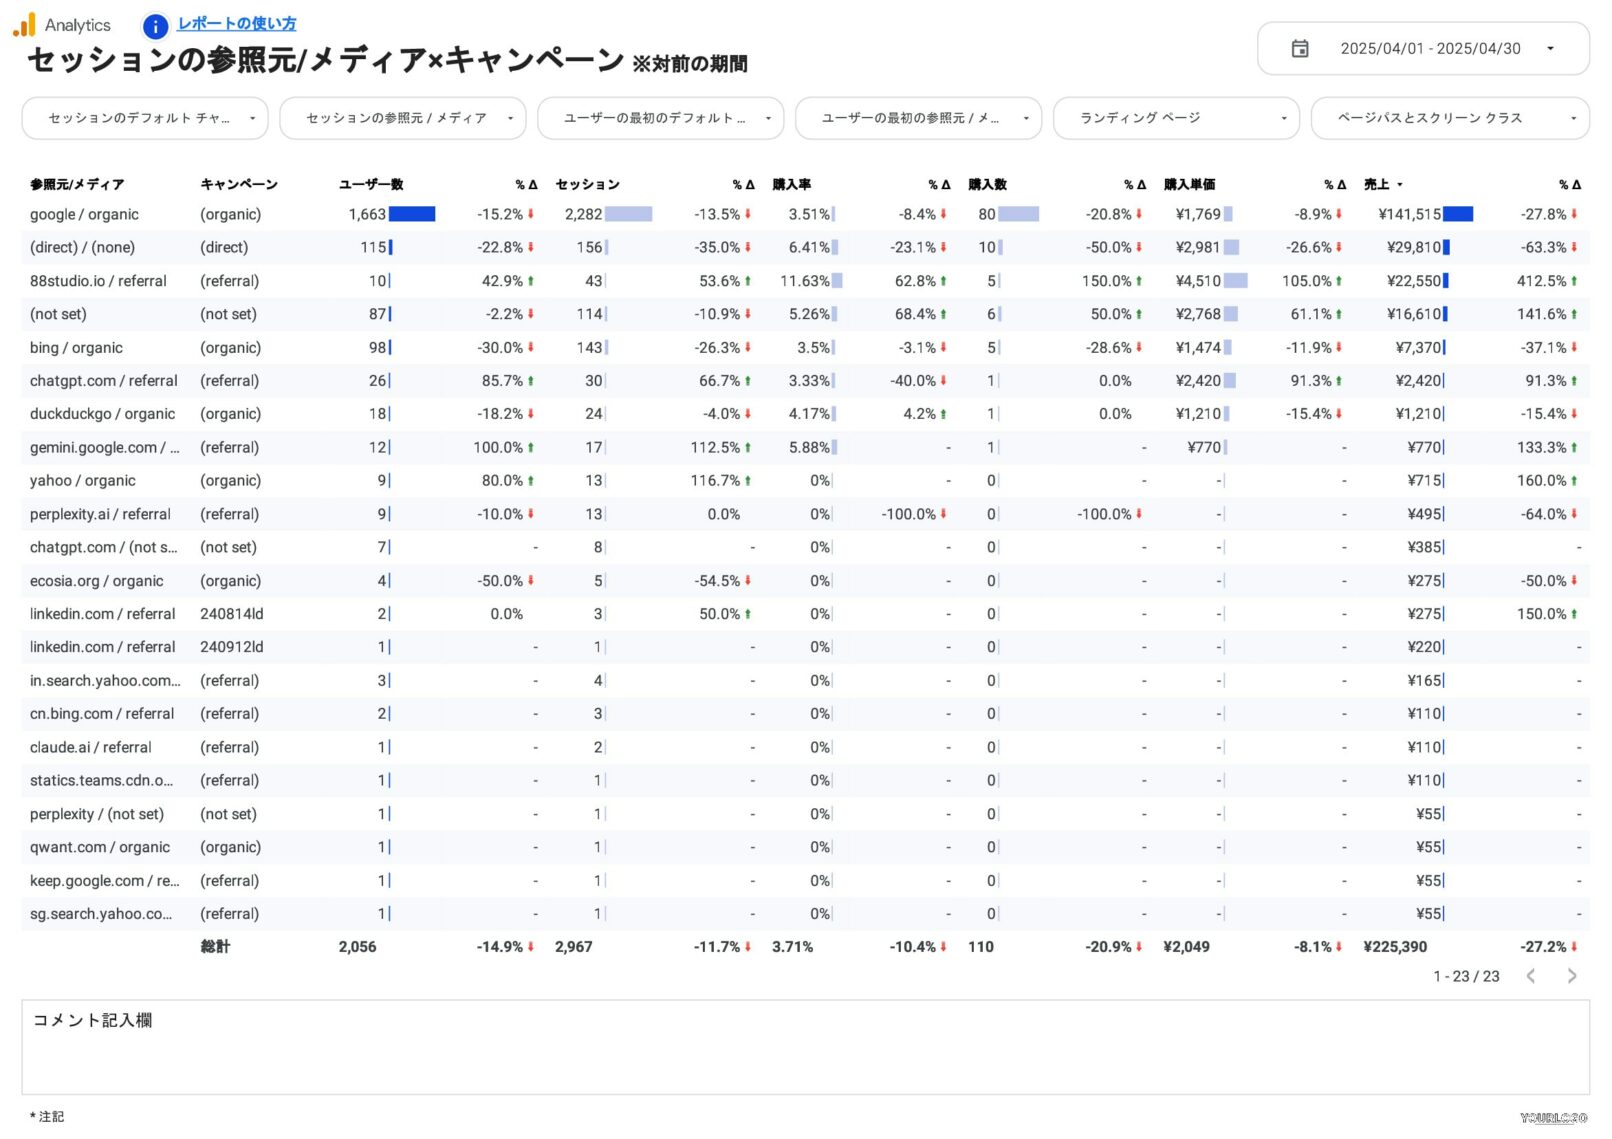Sort the table by the ユーザー数 header

371,184
